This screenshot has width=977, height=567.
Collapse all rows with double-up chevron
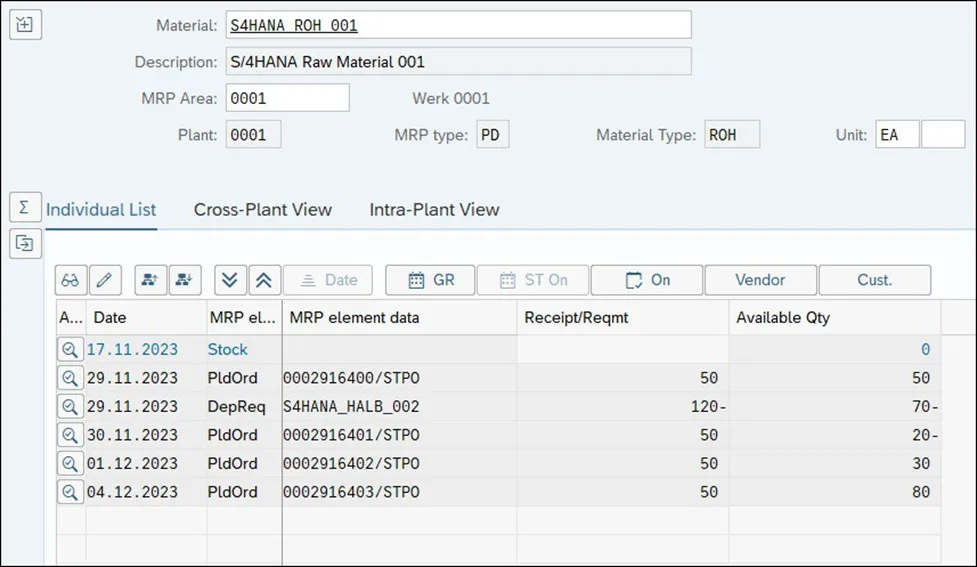pos(263,280)
